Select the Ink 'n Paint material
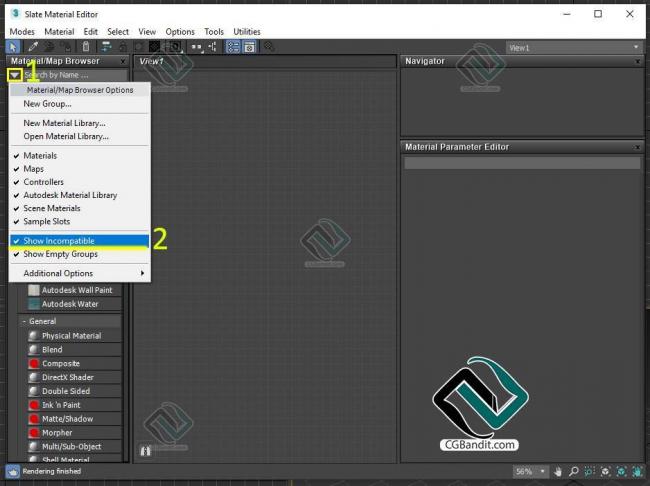 (75, 405)
